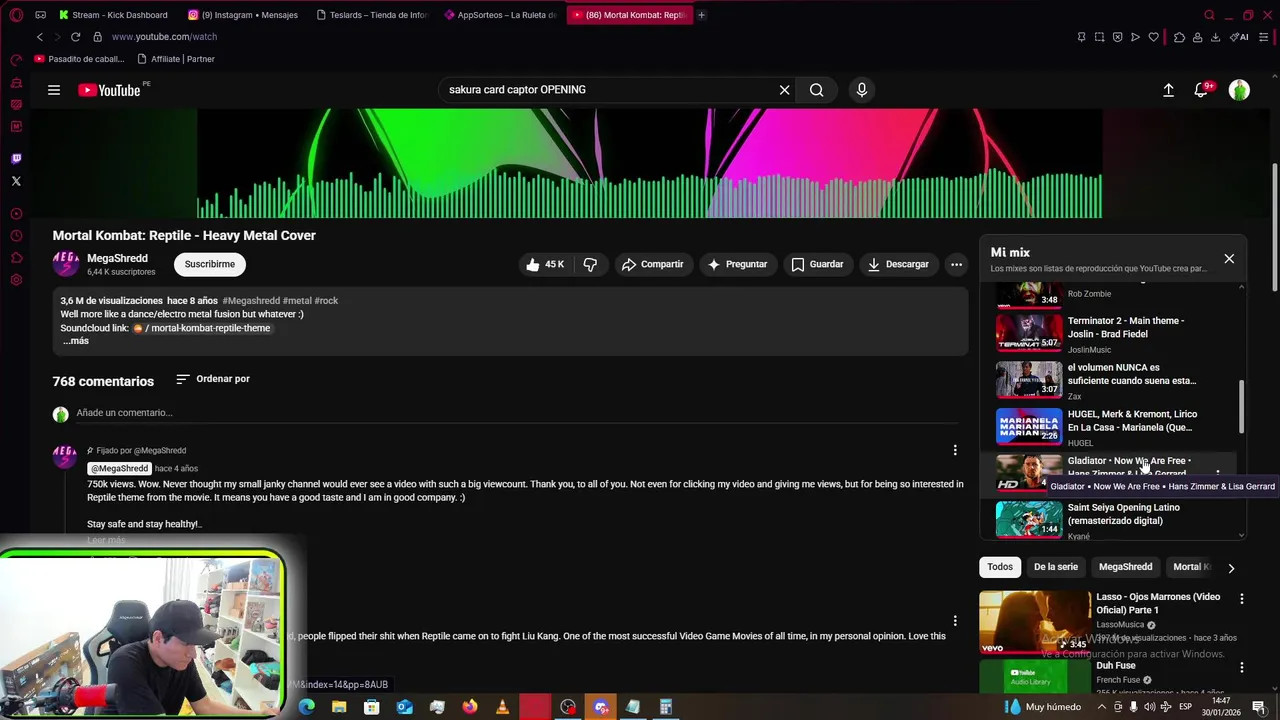Switch to Instagram Mensajes tab
Image resolution: width=1280 pixels, height=720 pixels.
(243, 15)
